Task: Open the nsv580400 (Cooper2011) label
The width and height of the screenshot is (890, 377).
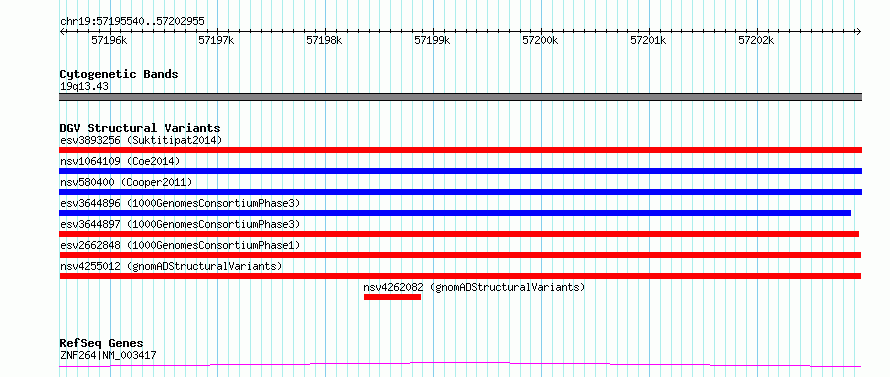Action: [x=126, y=182]
